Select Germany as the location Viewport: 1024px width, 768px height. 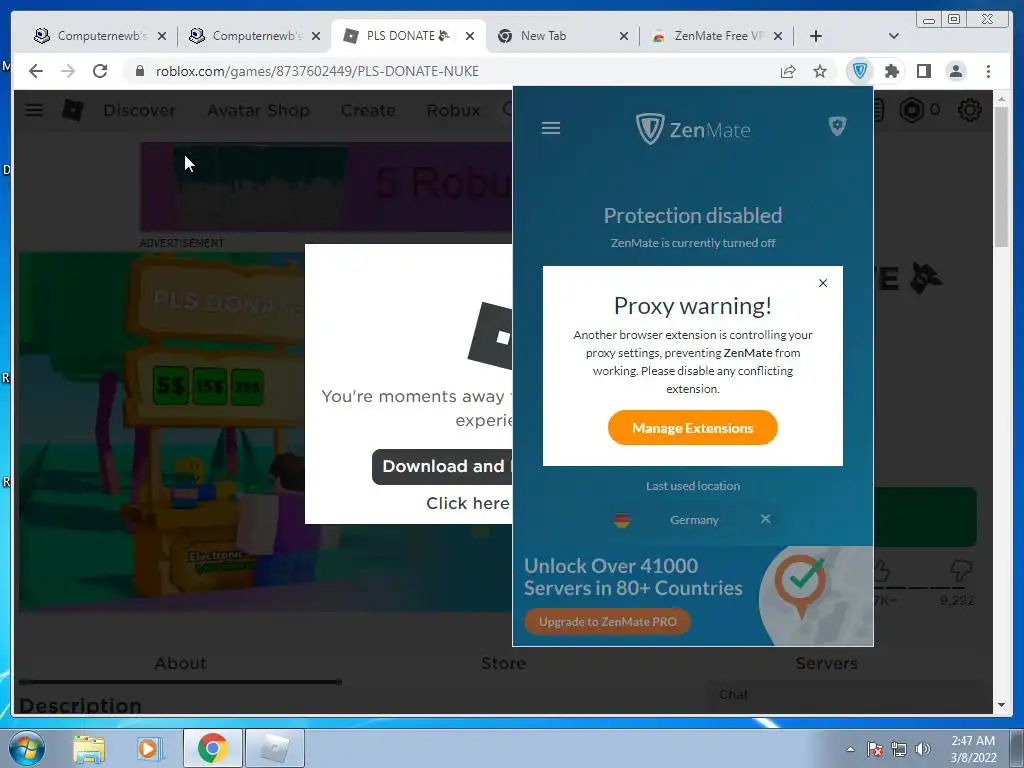[x=694, y=520]
